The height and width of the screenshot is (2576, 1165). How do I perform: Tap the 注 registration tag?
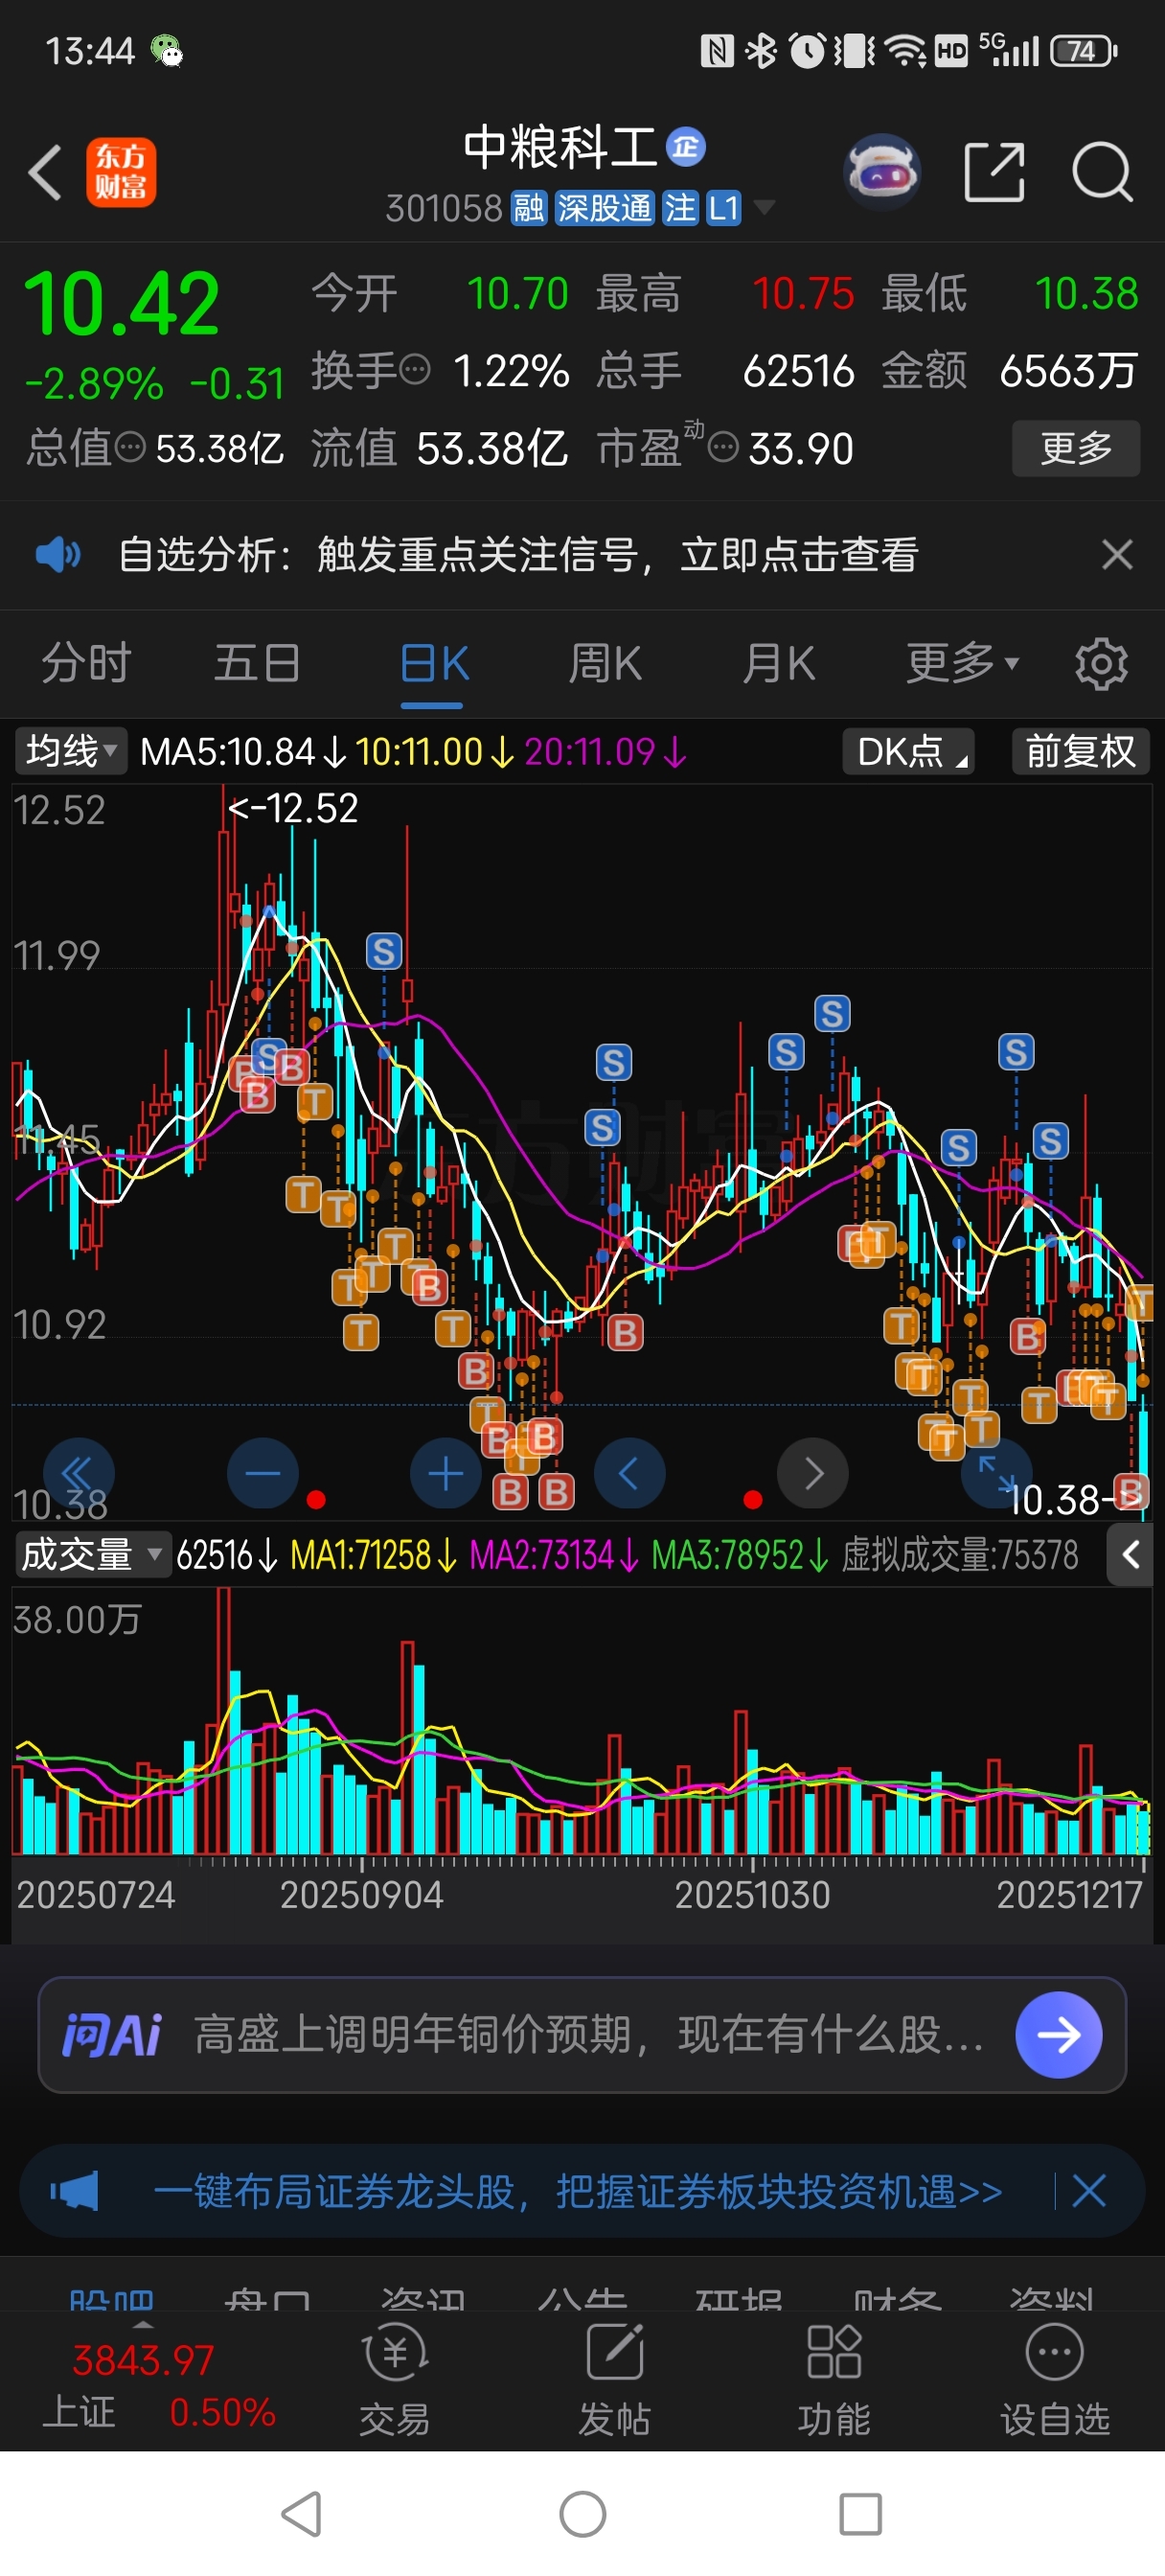(x=680, y=208)
